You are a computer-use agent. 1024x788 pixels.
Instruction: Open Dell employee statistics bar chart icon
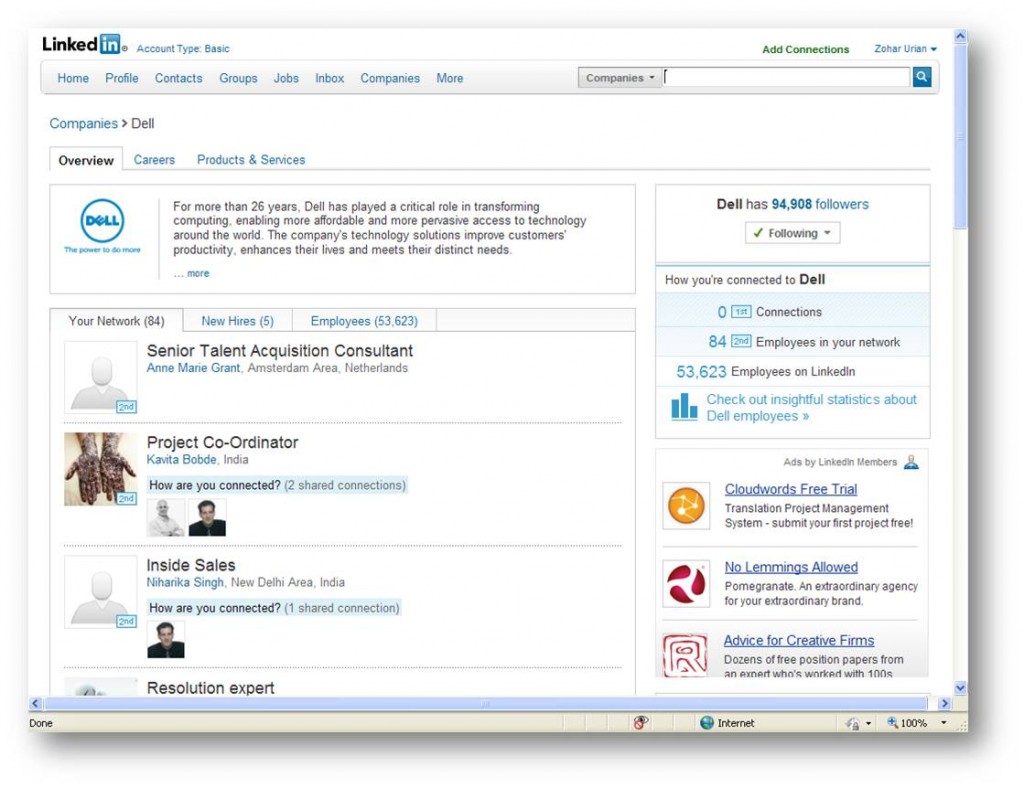click(x=684, y=406)
